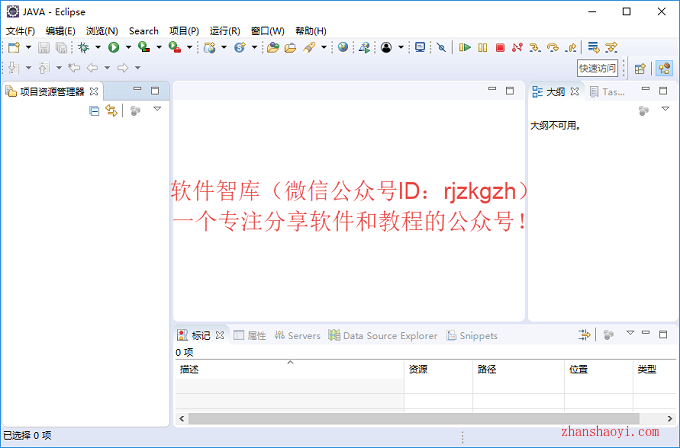
Task: Click the Drop to Frame icon
Action: click(x=593, y=47)
